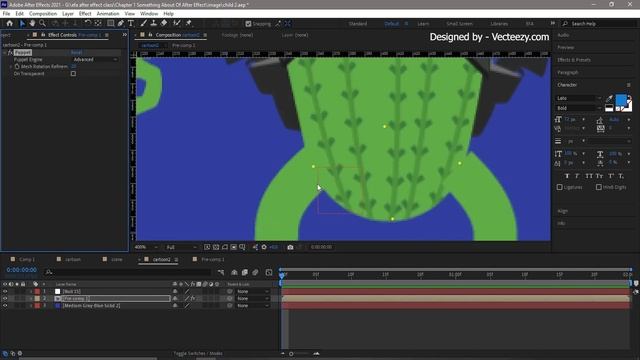
Task: Click the timeline search magnifier icon
Action: tap(49, 272)
